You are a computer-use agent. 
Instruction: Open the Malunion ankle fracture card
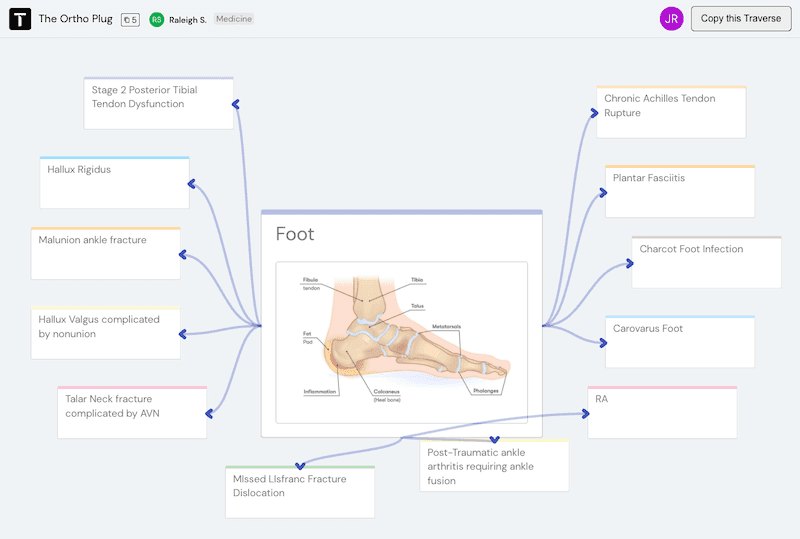coord(105,254)
